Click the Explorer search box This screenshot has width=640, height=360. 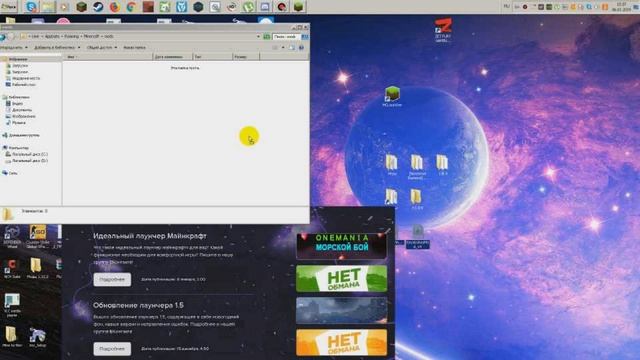pyautogui.click(x=287, y=36)
